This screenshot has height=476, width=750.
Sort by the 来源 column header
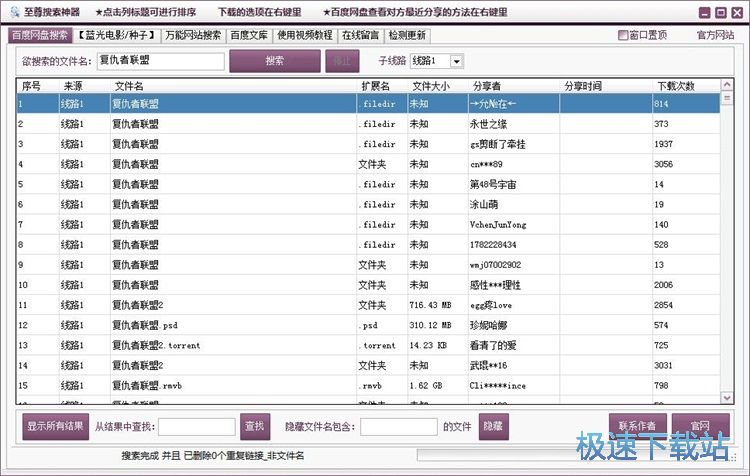pyautogui.click(x=84, y=86)
